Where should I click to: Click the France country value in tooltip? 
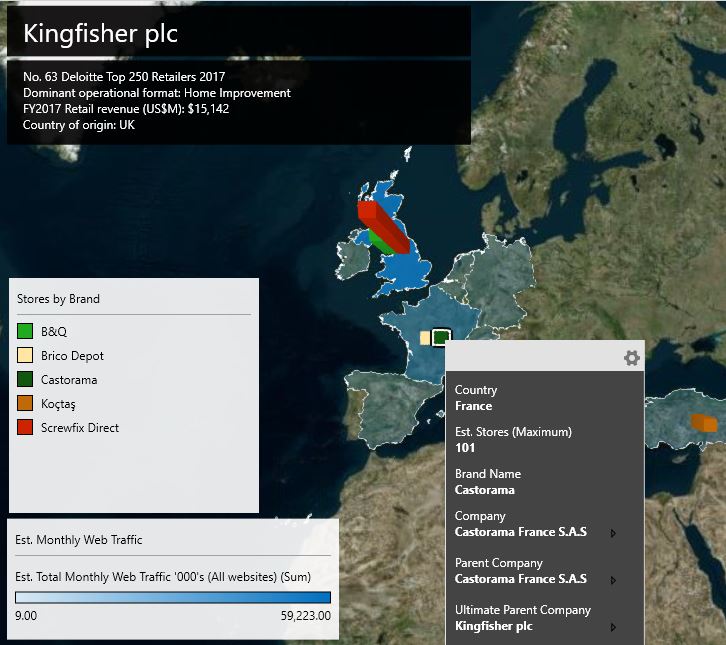(473, 406)
